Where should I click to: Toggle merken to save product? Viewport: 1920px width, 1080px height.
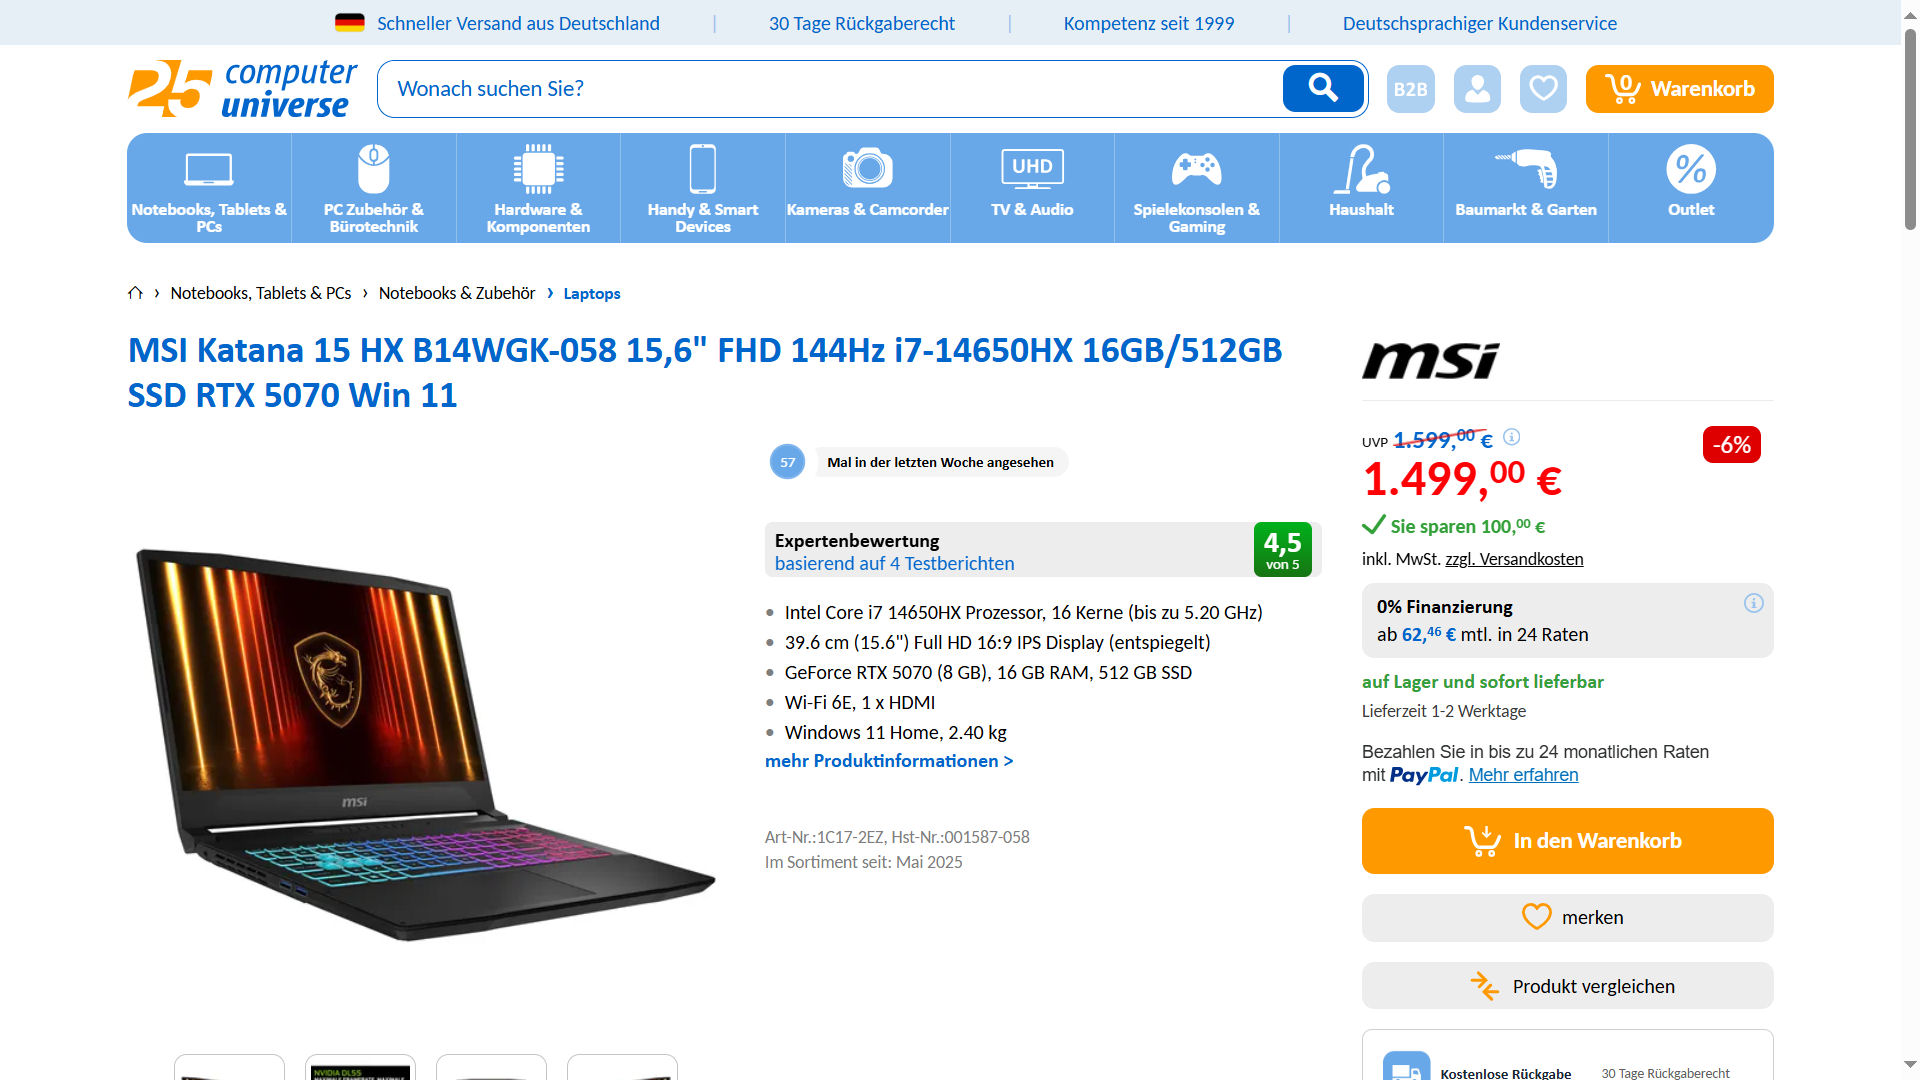pyautogui.click(x=1567, y=918)
